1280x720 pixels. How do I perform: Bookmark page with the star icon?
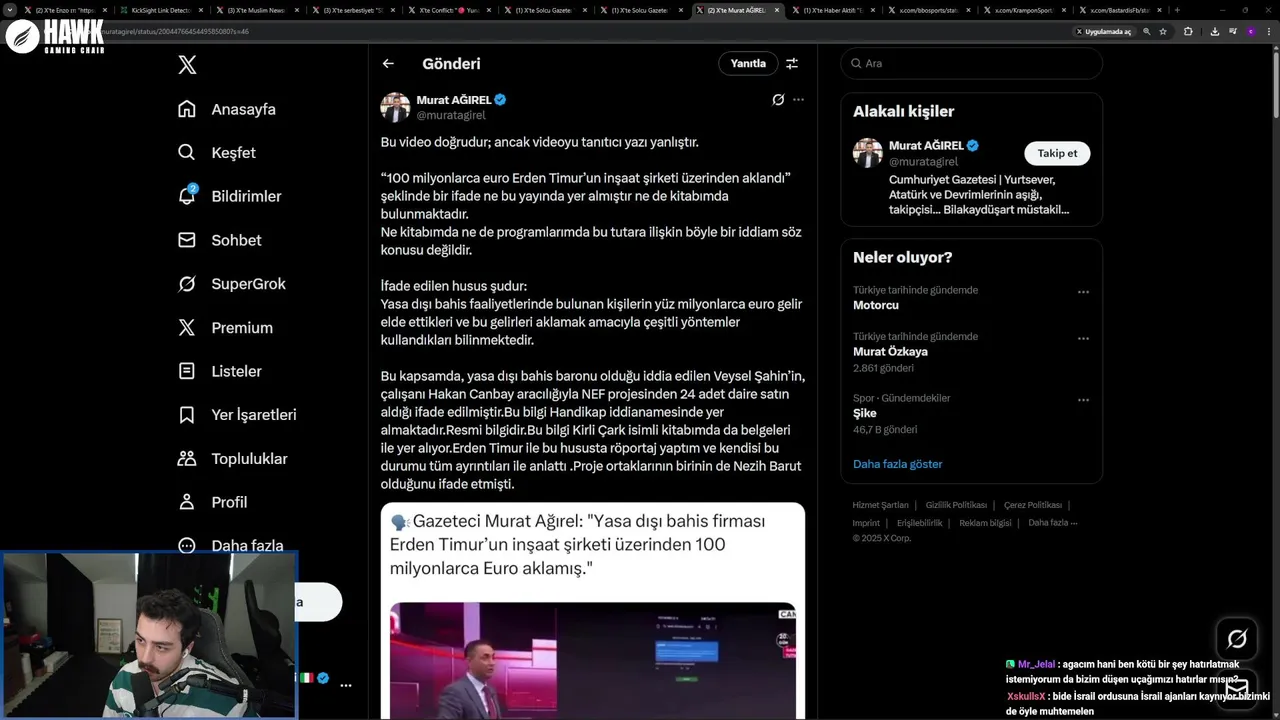[1163, 32]
